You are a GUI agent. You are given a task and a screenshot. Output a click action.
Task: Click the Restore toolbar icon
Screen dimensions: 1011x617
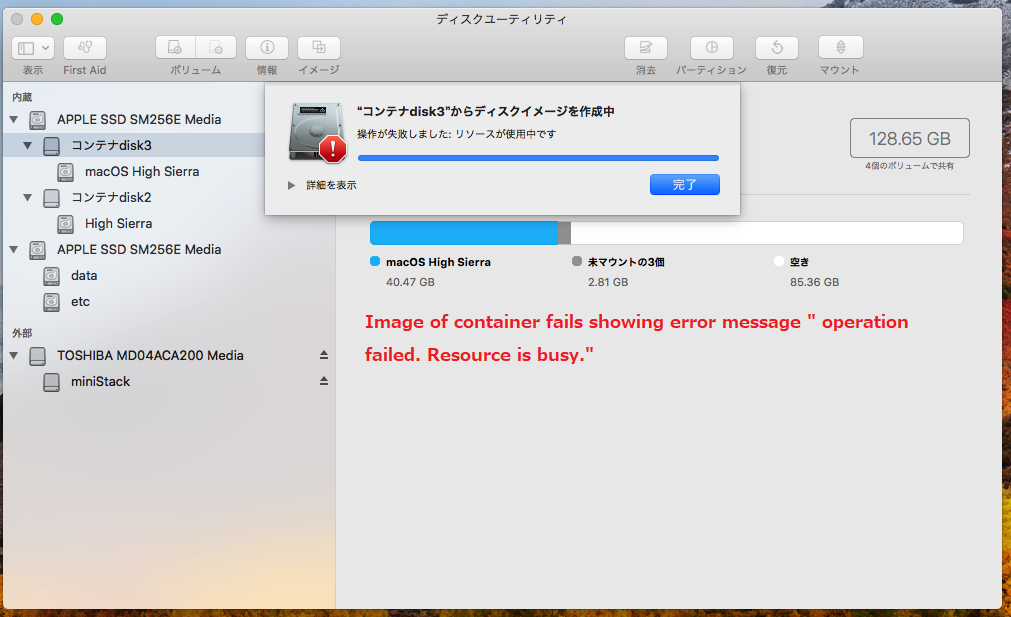[x=777, y=48]
